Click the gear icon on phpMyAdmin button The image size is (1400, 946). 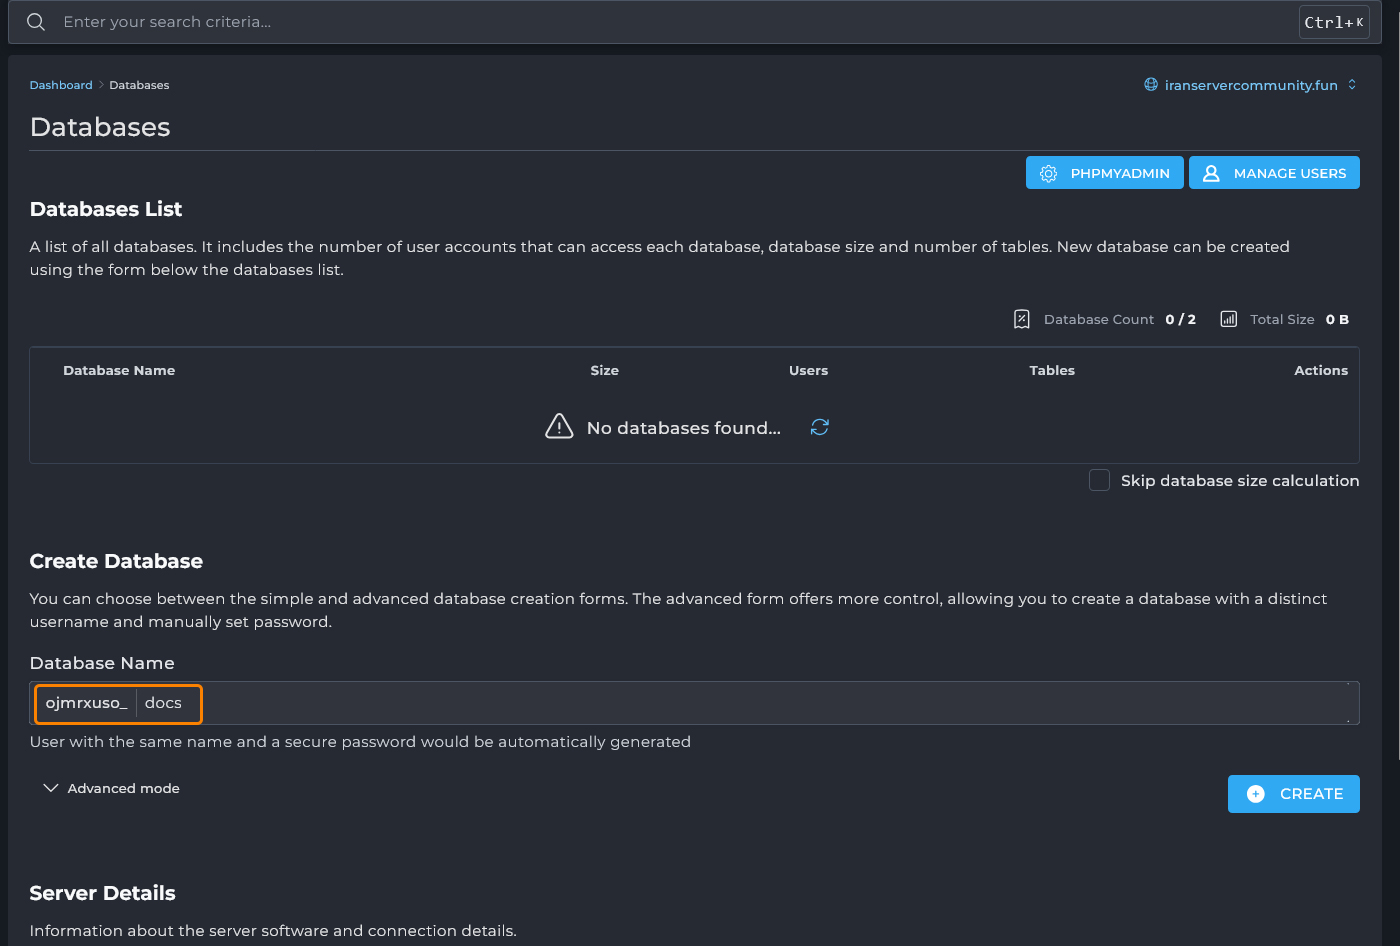click(1048, 173)
